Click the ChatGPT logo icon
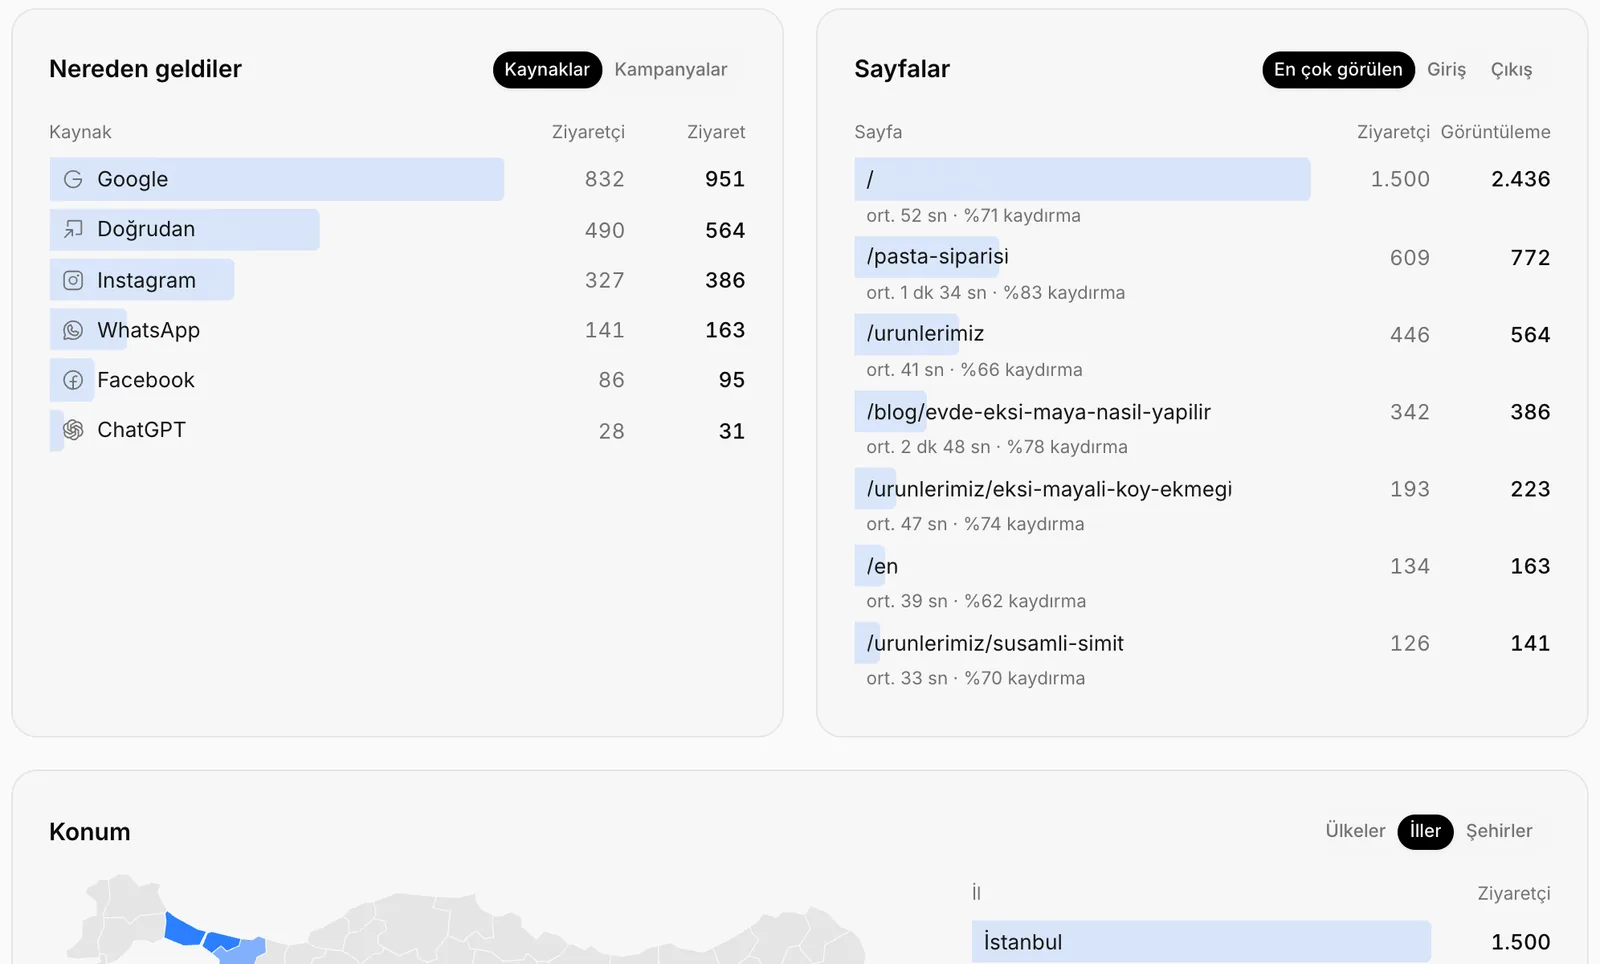The height and width of the screenshot is (964, 1600). (x=73, y=430)
